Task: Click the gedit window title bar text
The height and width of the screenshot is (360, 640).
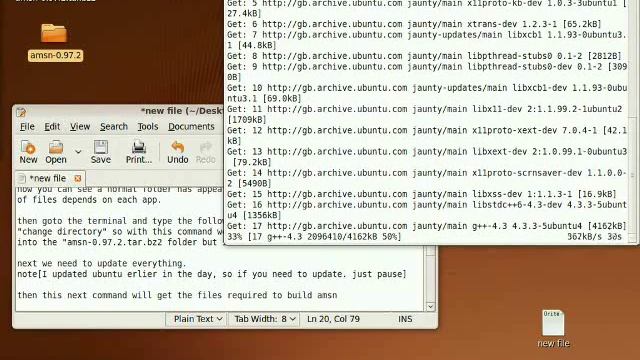Action: pos(181,111)
